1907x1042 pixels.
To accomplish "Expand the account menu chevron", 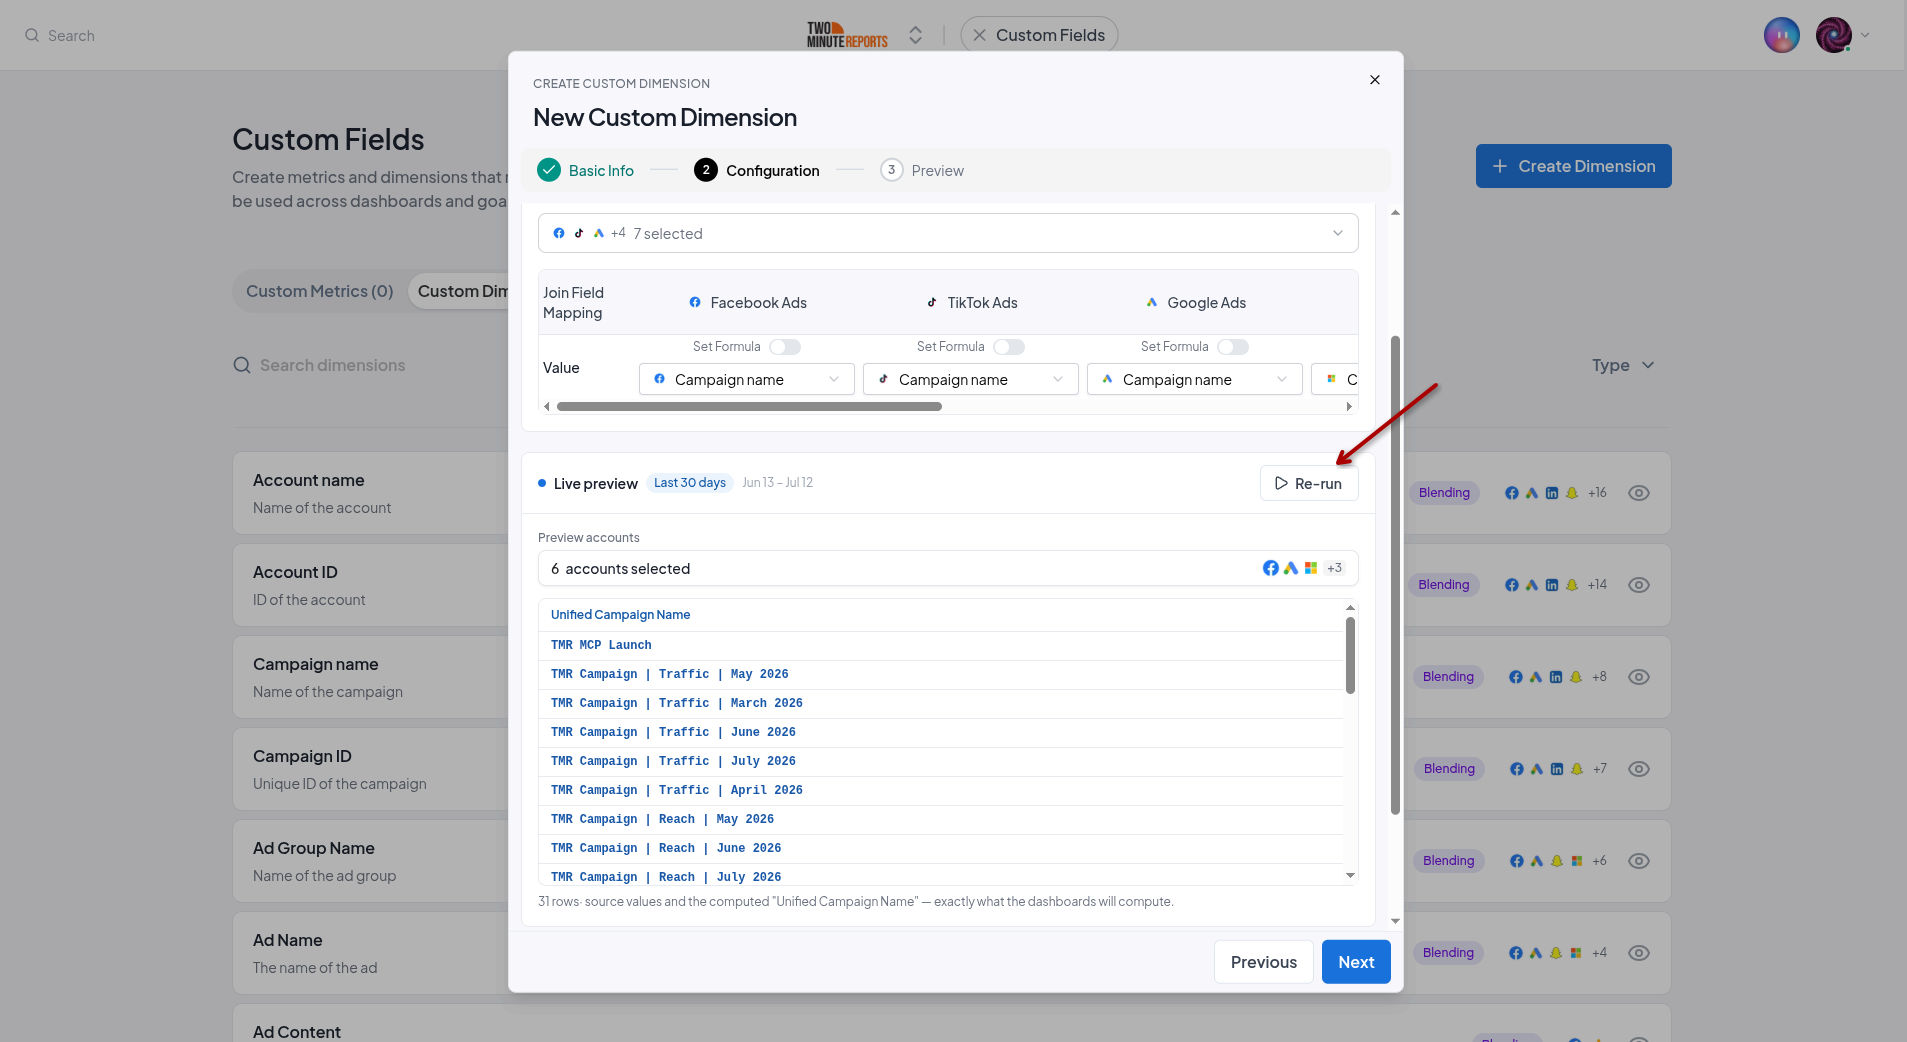I will 1864,35.
